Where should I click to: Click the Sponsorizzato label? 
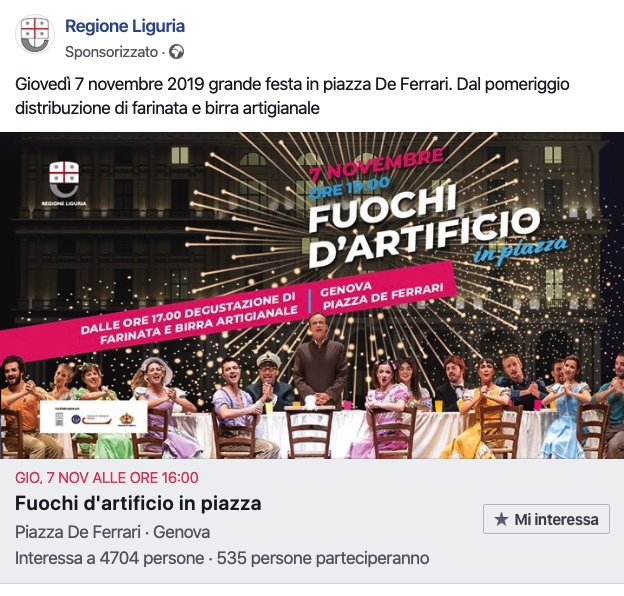click(111, 52)
